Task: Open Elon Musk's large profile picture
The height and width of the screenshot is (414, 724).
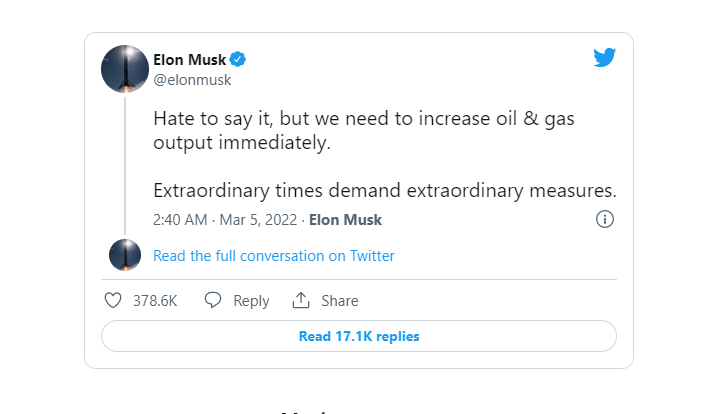Action: click(126, 69)
